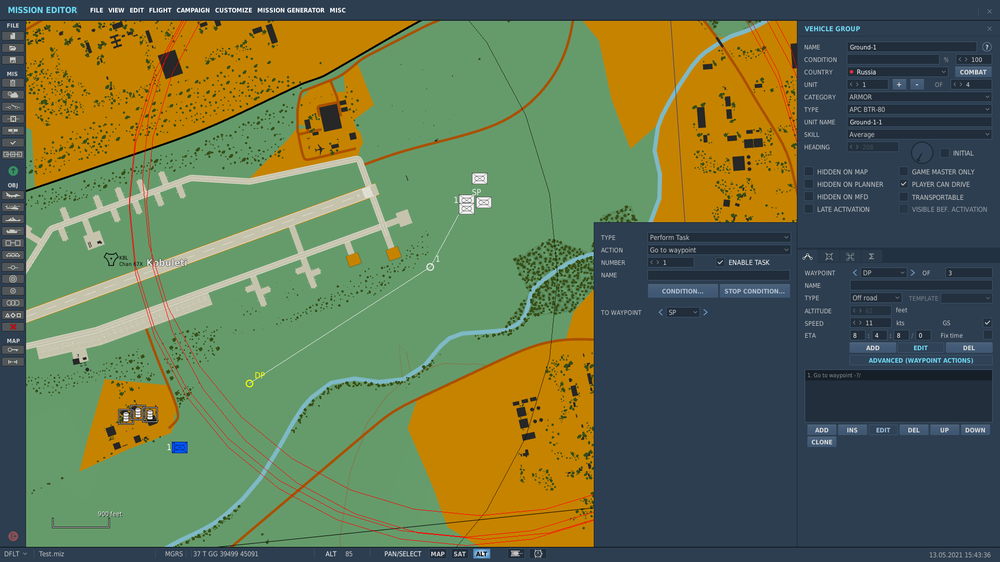
Task: Toggle the GS speed checkbox
Action: (x=987, y=323)
